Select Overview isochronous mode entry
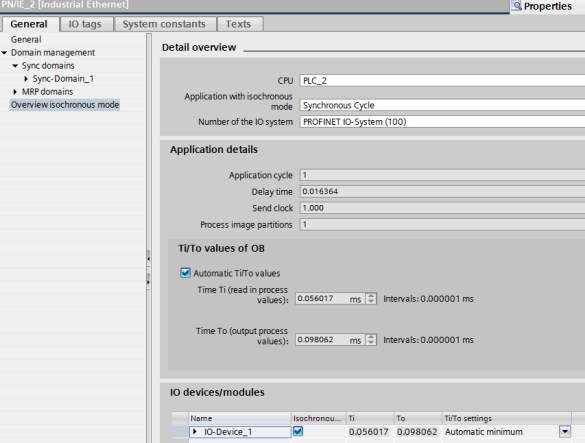This screenshot has width=585, height=443. [65, 105]
